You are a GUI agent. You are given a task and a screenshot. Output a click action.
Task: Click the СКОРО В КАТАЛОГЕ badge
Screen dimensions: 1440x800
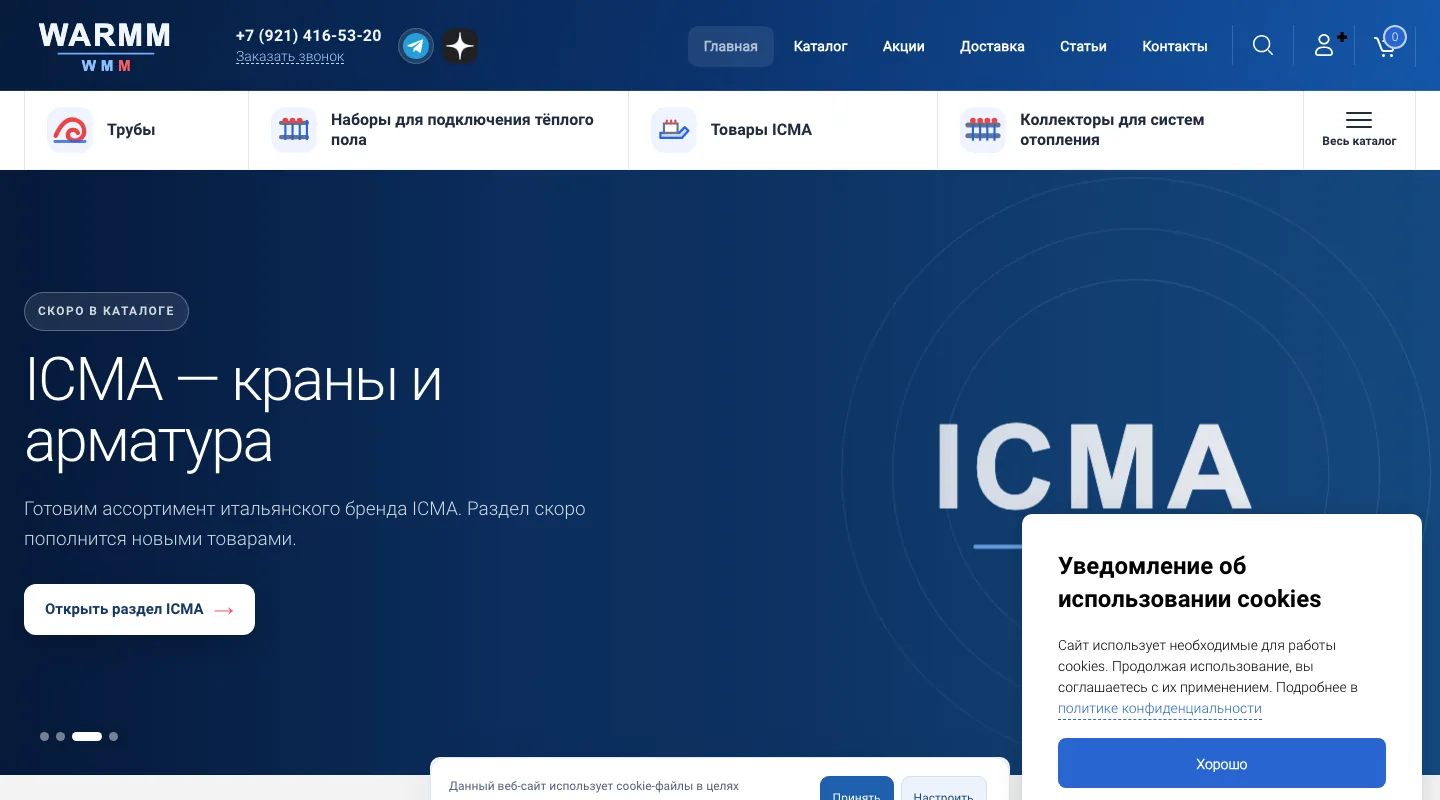[x=106, y=311]
